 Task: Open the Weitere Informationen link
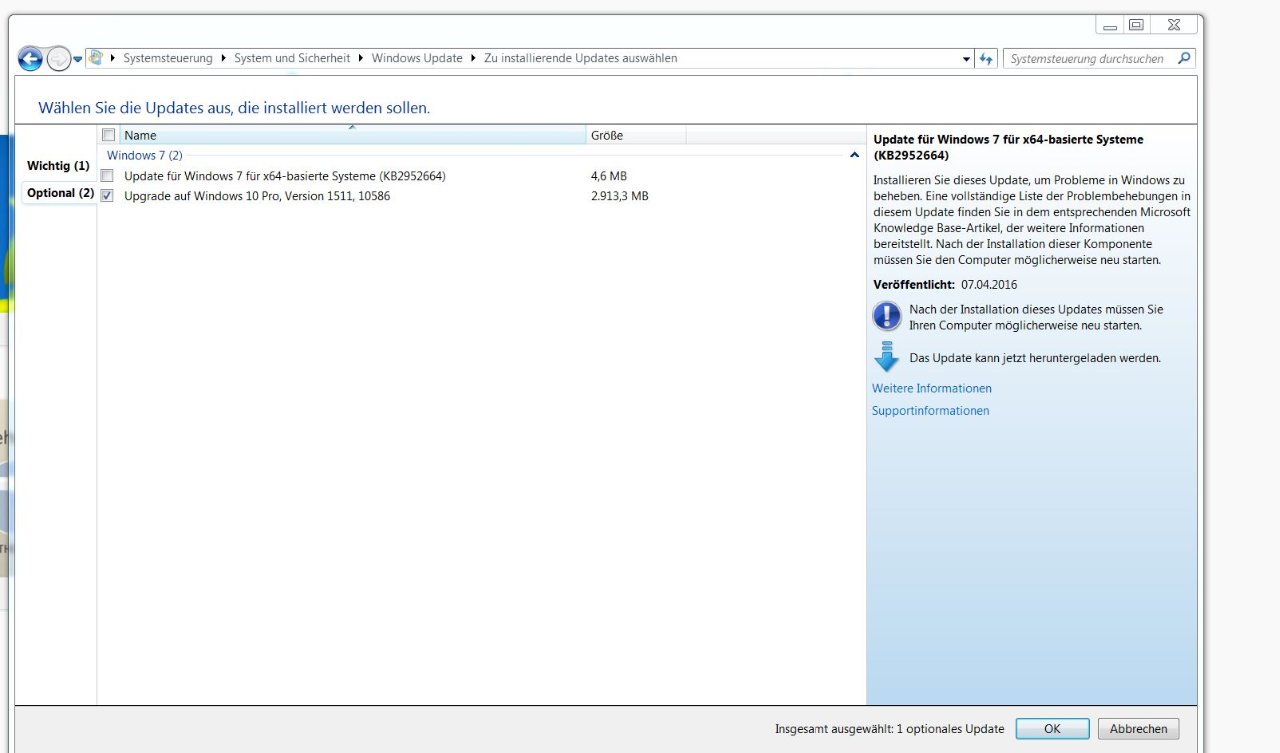click(x=932, y=388)
